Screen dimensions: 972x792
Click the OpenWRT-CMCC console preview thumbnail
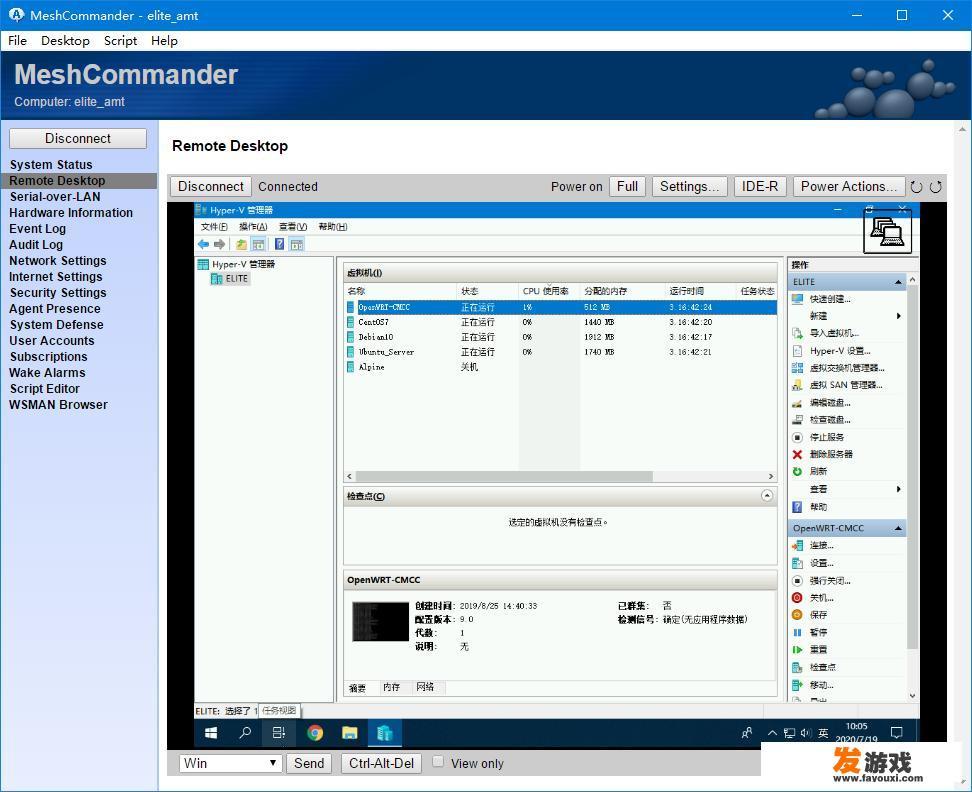pyautogui.click(x=380, y=621)
